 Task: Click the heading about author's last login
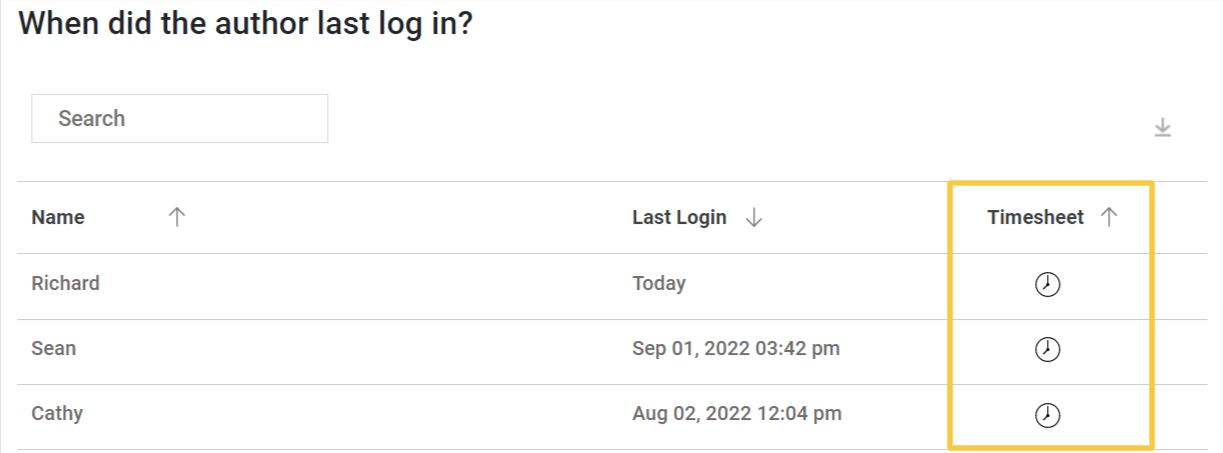[245, 24]
